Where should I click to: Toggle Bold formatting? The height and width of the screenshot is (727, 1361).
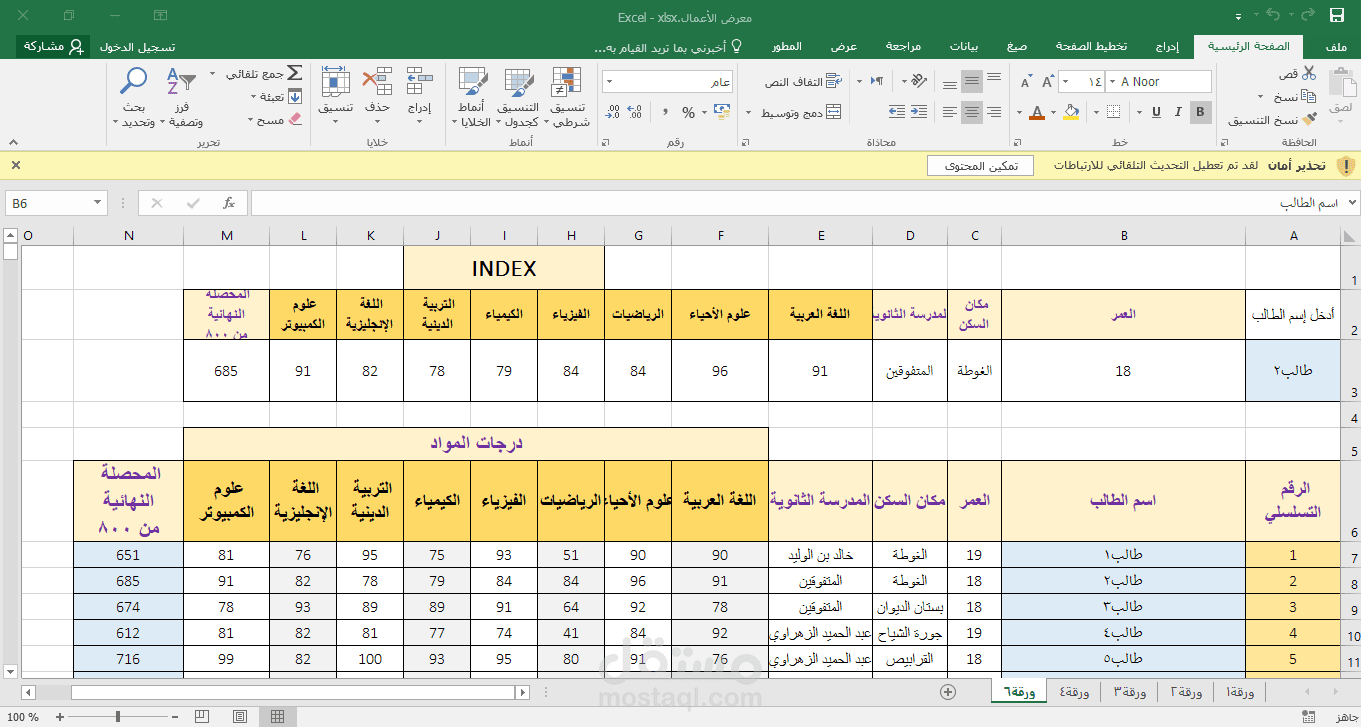[x=1201, y=112]
